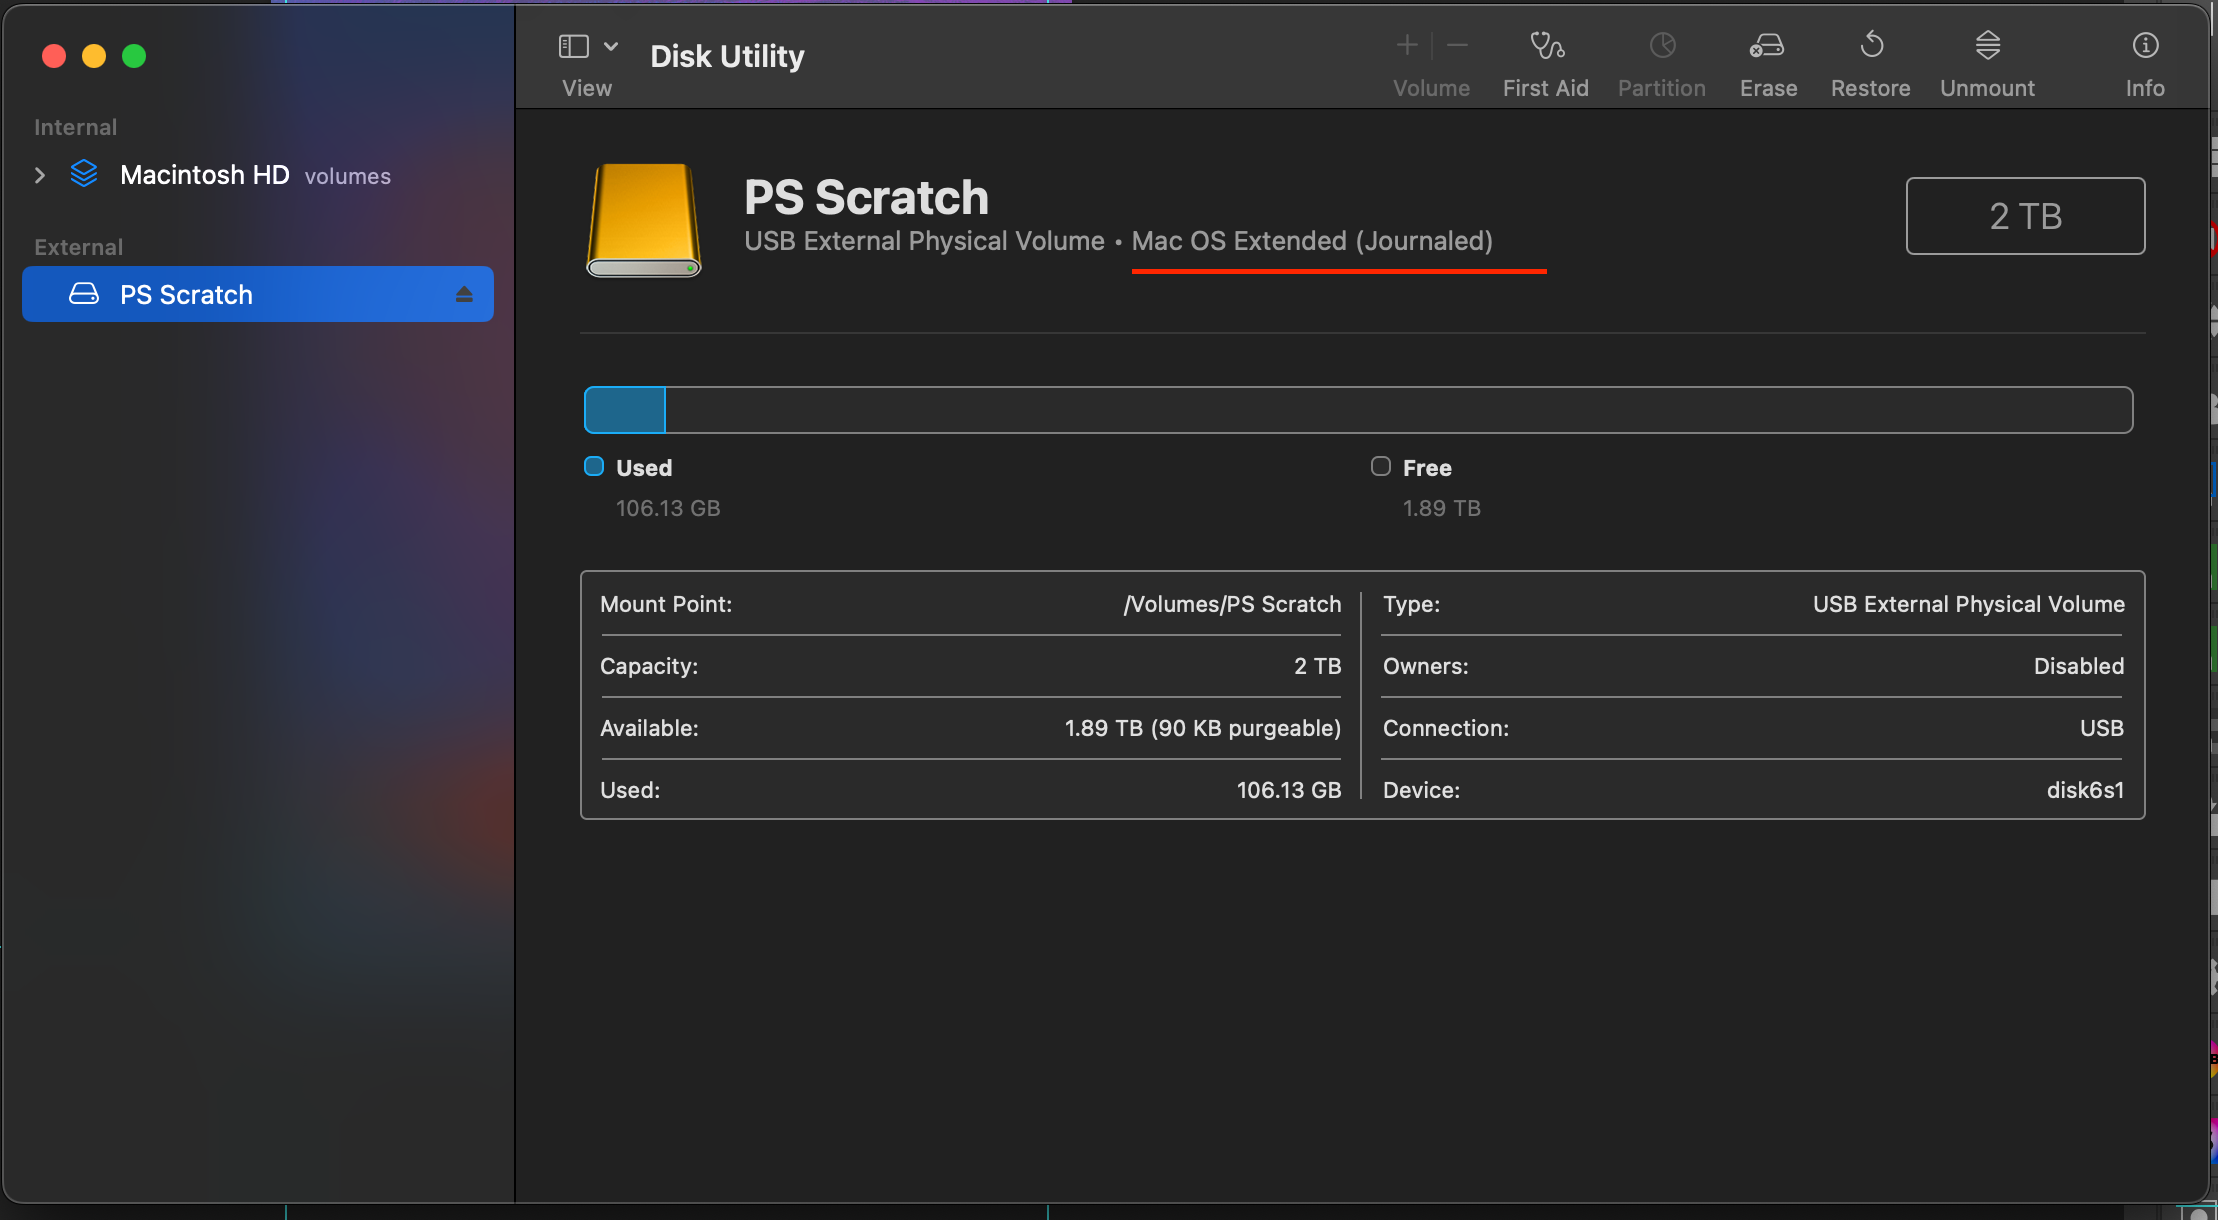Click the Partition pie icon
The height and width of the screenshot is (1220, 2218).
tap(1662, 46)
